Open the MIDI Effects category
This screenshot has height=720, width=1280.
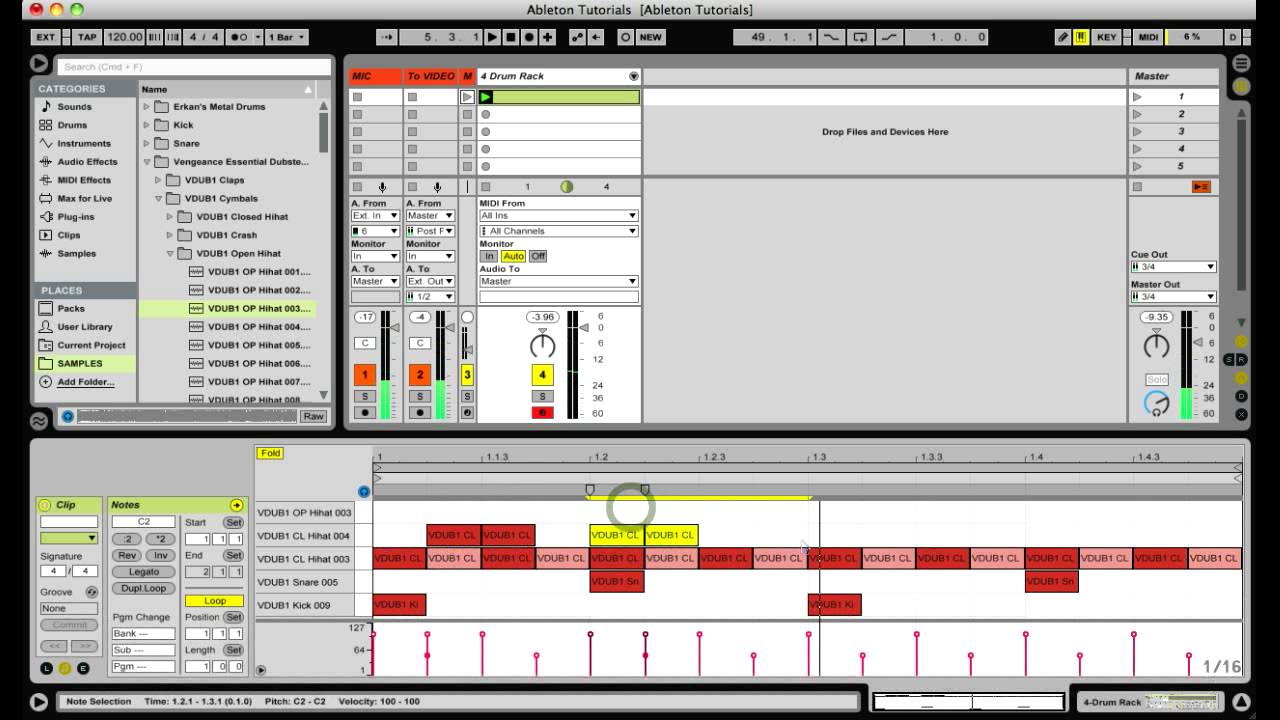click(x=84, y=180)
